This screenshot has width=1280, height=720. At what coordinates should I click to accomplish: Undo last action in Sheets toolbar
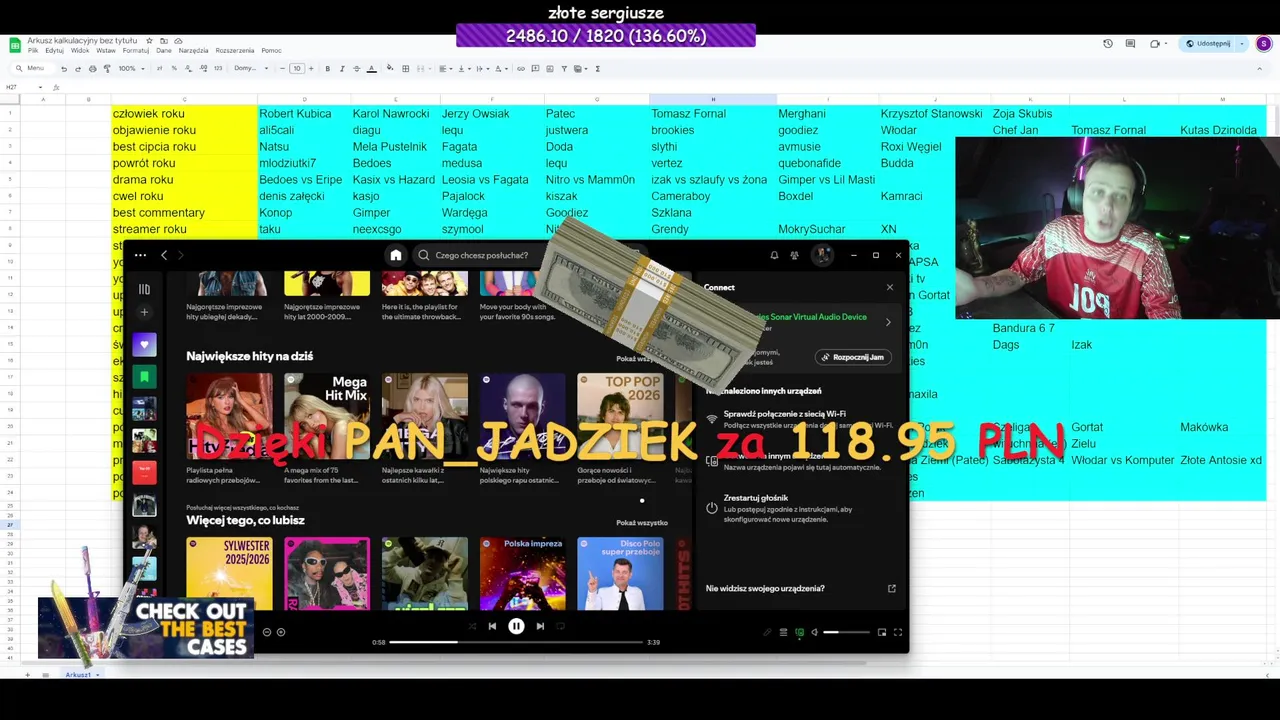64,69
